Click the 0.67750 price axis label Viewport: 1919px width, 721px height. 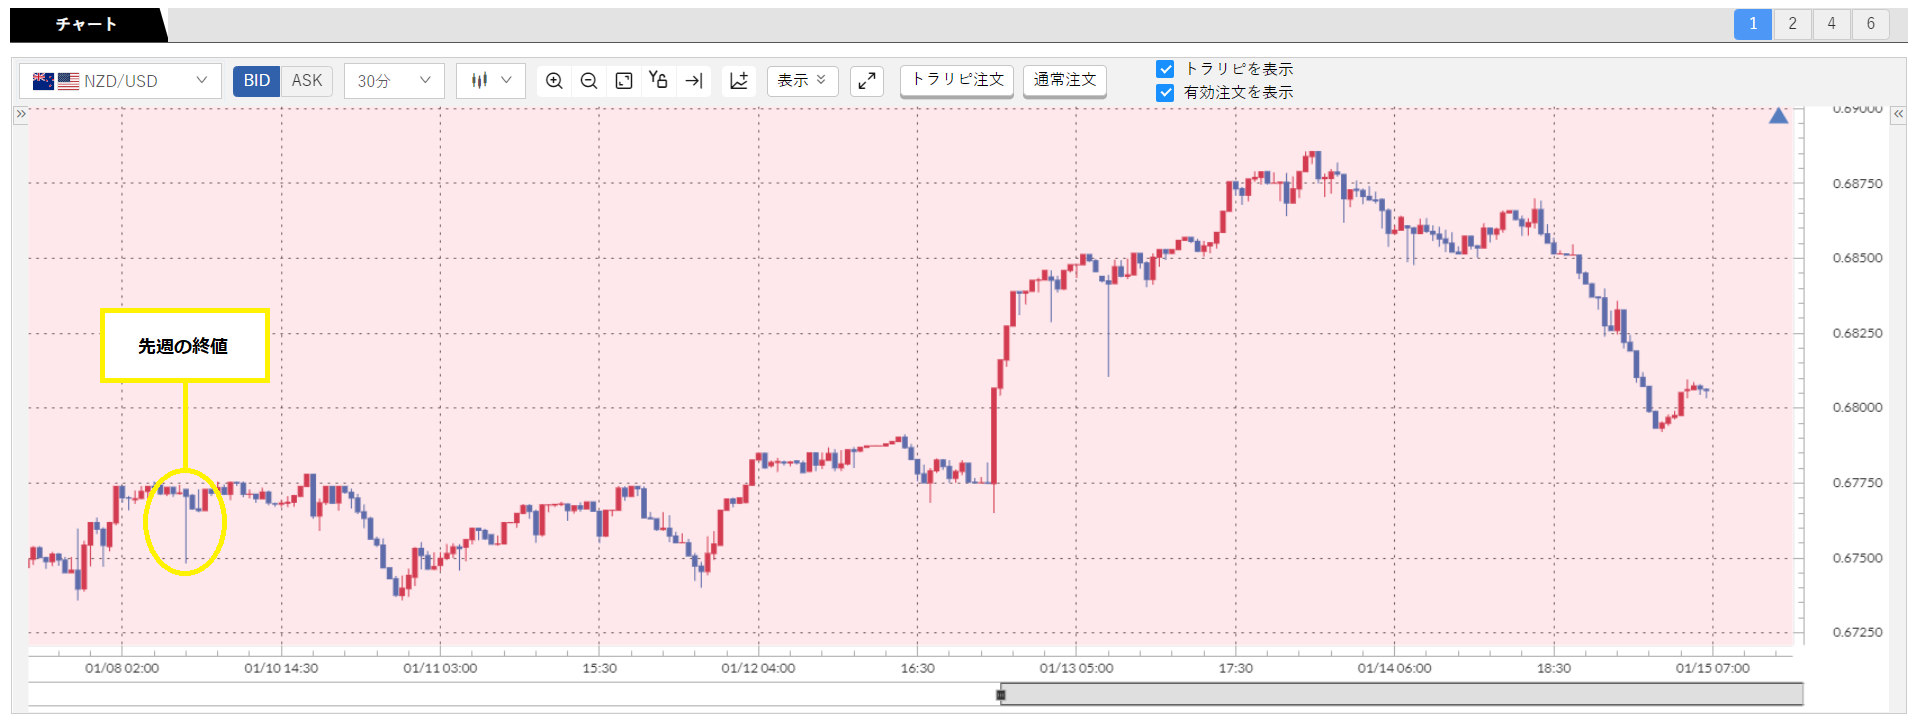(x=1857, y=483)
